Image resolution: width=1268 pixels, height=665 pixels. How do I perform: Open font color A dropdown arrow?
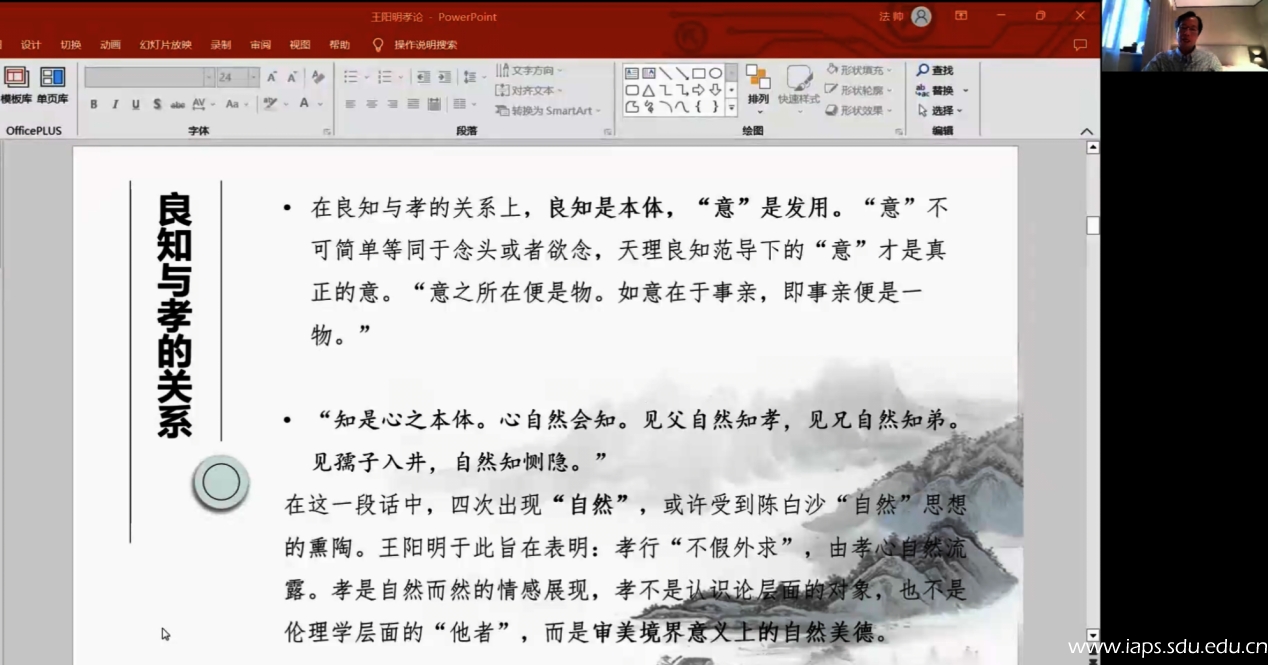pyautogui.click(x=320, y=104)
